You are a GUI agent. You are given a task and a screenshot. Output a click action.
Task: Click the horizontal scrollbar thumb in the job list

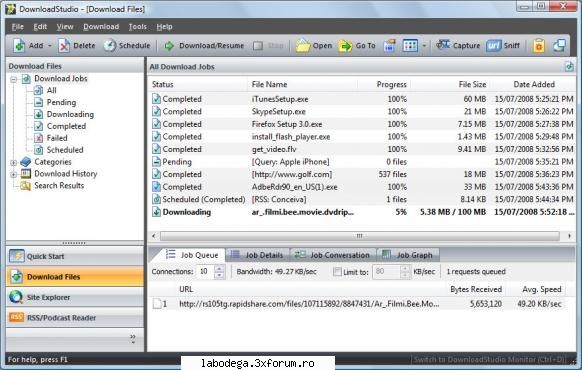click(x=359, y=236)
